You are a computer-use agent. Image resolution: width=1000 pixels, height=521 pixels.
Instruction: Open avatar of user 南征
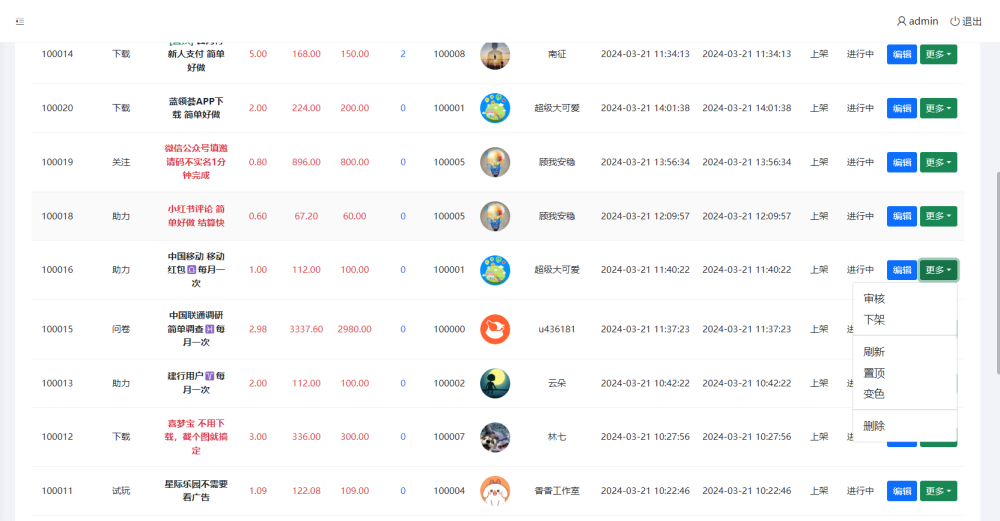(x=495, y=54)
